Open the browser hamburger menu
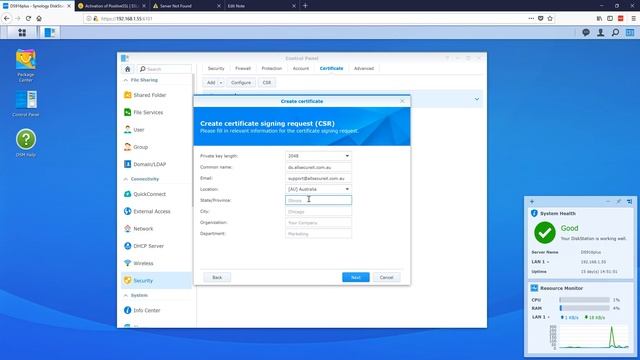This screenshot has width=640, height=360. [633, 18]
